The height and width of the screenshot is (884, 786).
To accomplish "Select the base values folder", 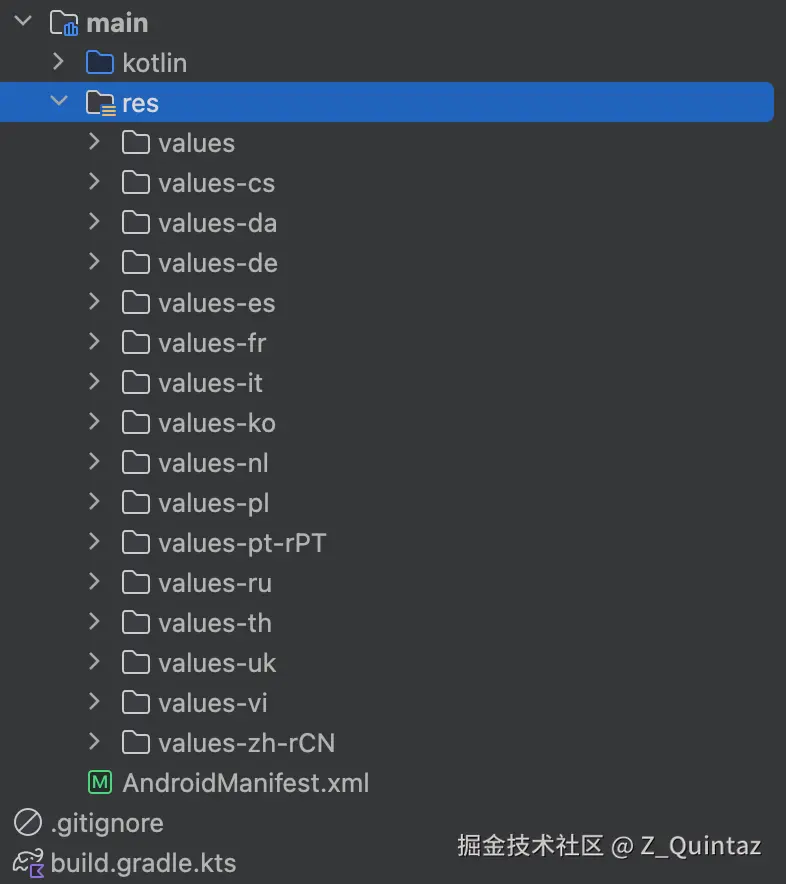I will tap(196, 143).
